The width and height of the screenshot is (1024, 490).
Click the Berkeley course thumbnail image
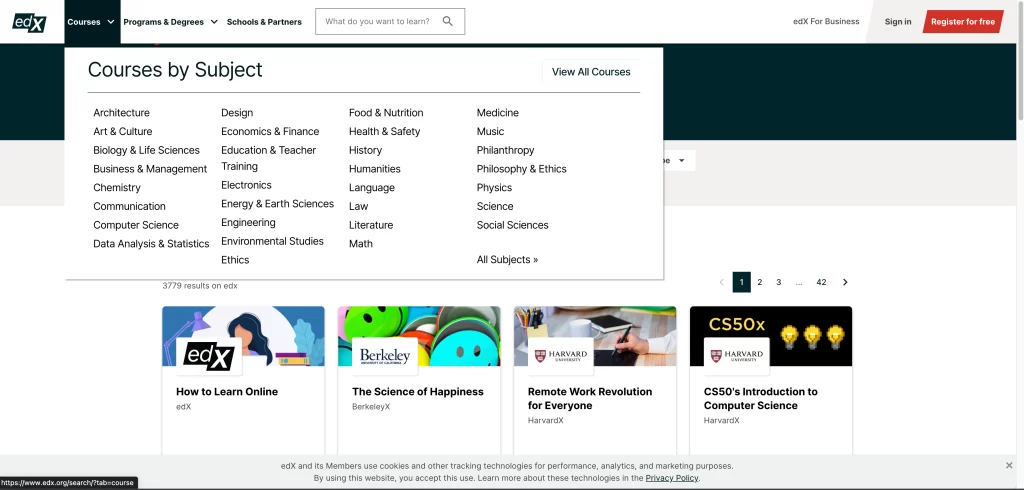coord(419,336)
